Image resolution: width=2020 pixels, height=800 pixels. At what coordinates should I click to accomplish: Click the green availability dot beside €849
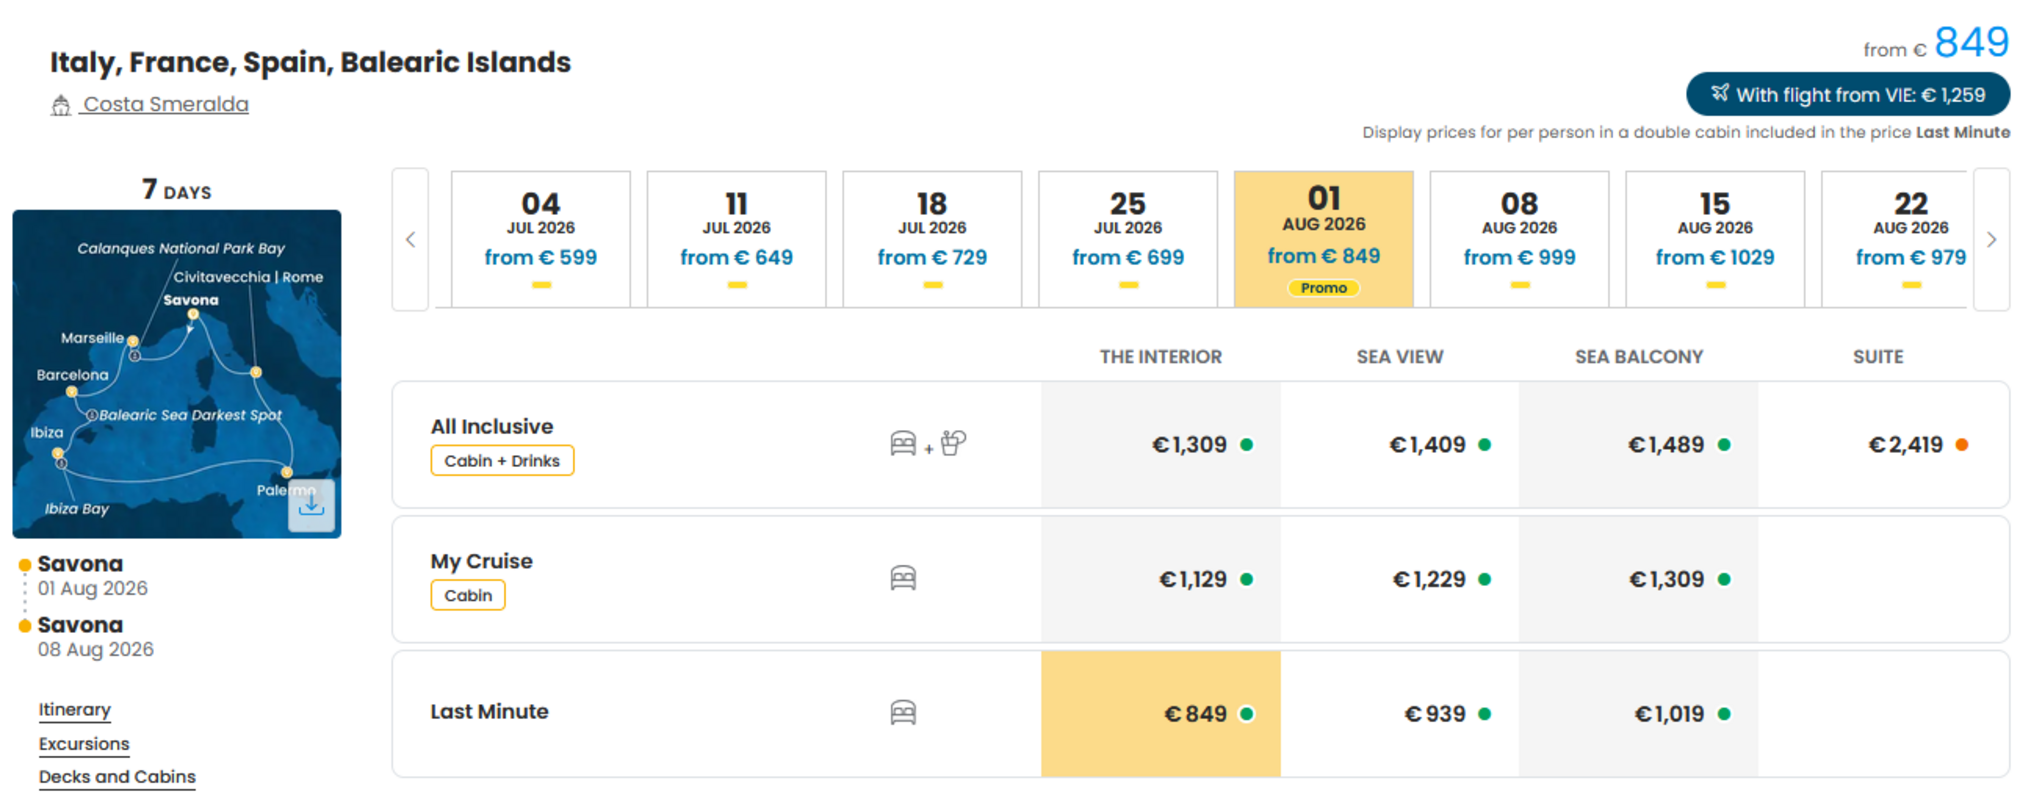[1247, 714]
